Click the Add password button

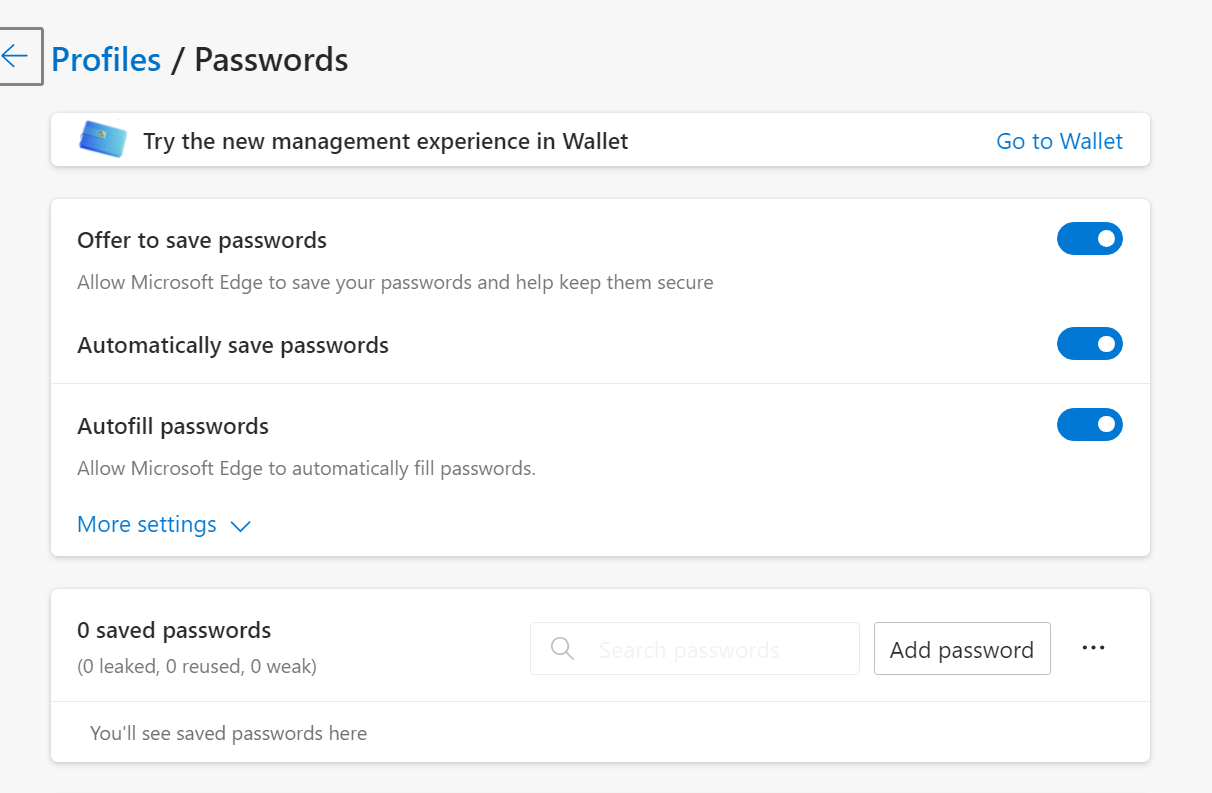point(962,649)
